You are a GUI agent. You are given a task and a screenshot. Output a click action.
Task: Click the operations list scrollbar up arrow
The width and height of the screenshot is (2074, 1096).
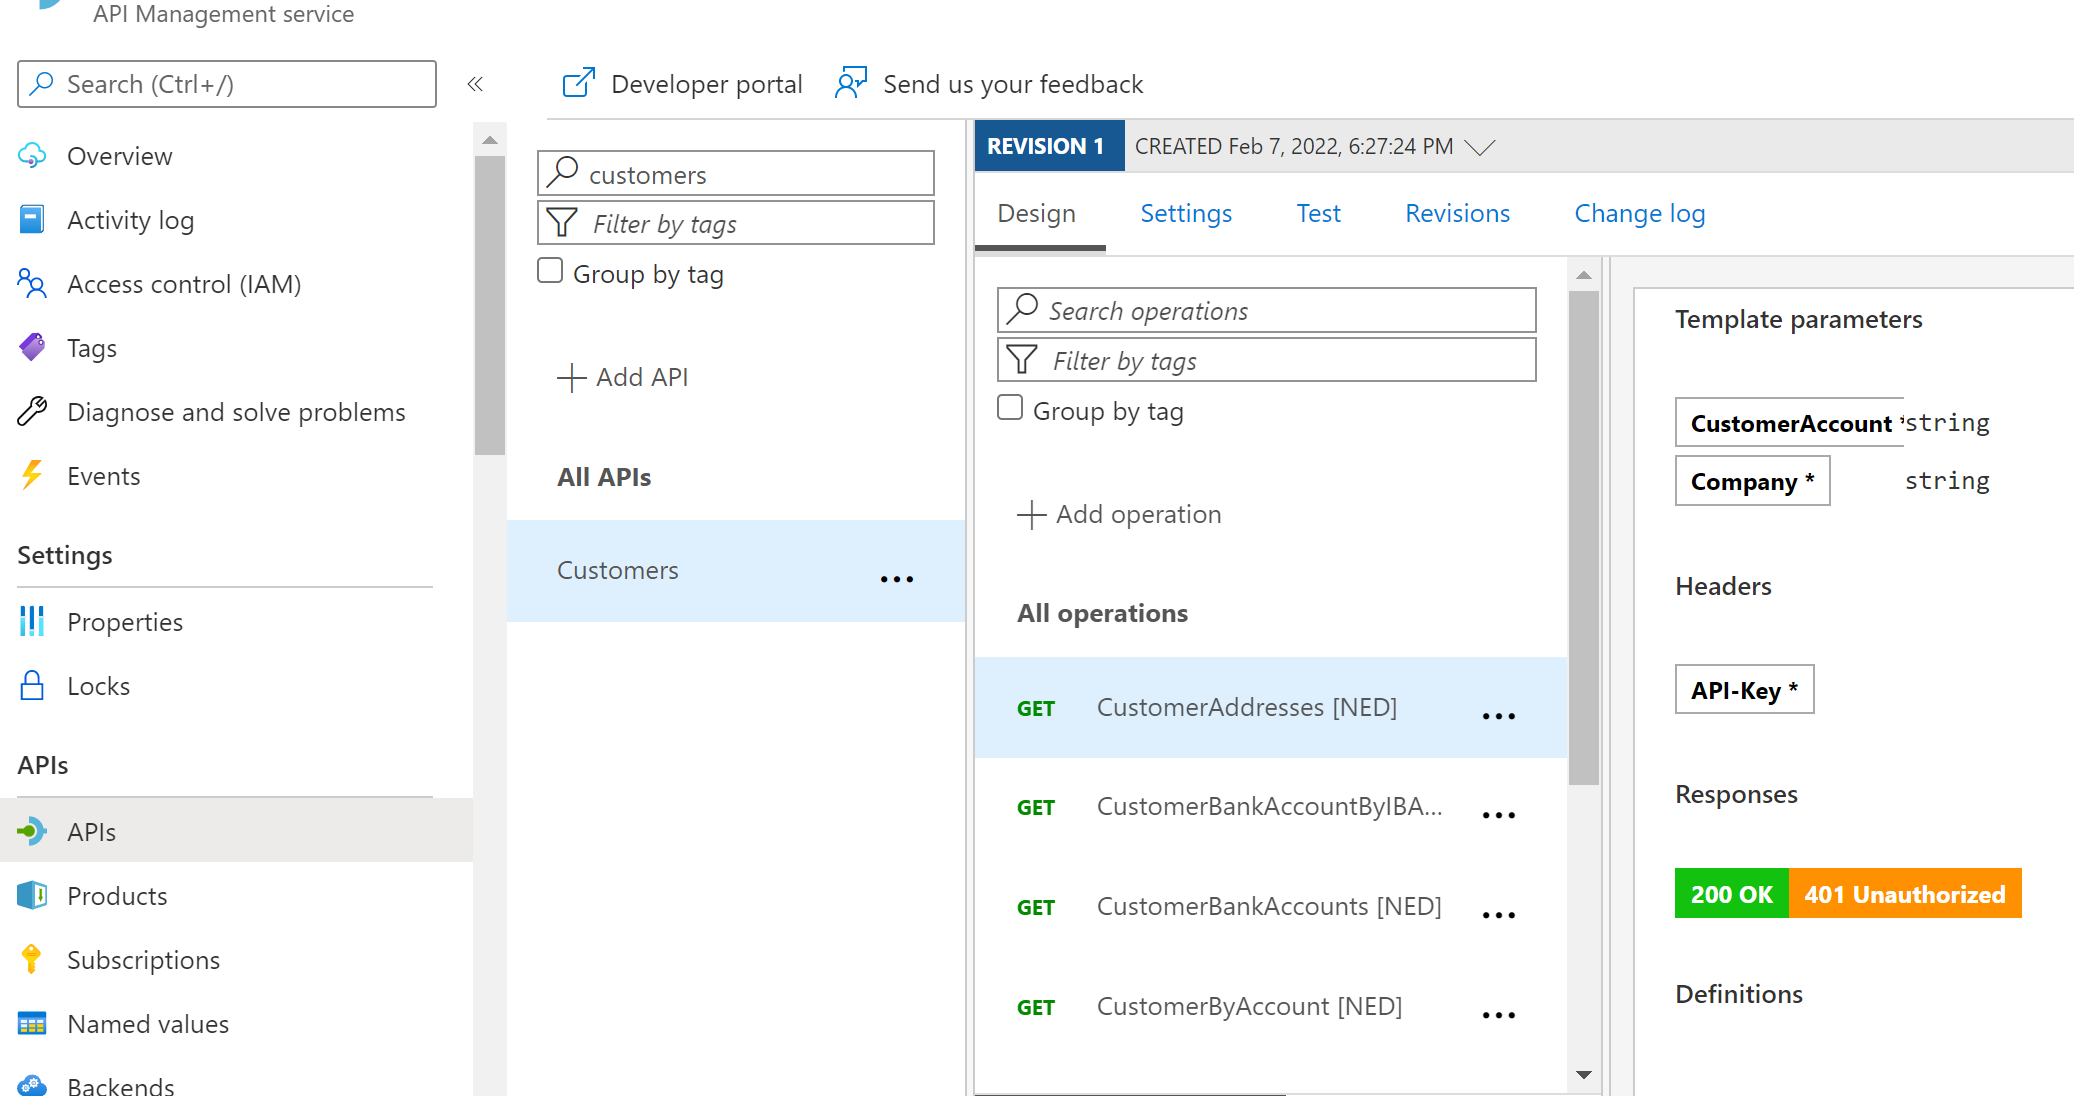pos(1583,274)
